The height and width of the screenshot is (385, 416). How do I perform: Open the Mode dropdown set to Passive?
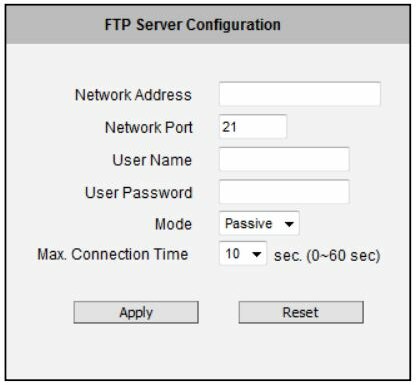[259, 223]
